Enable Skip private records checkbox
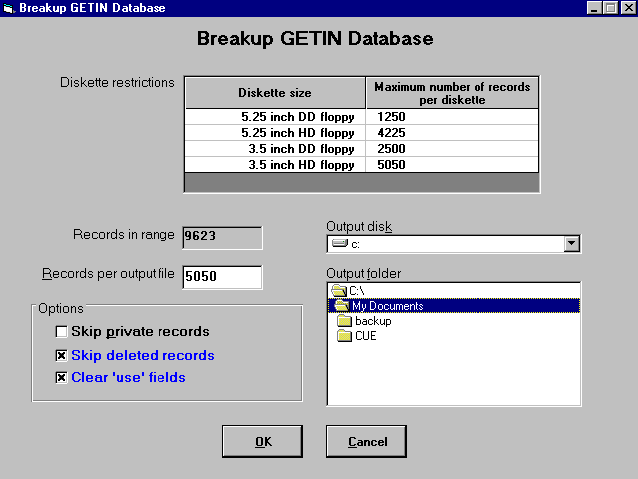 [x=61, y=332]
